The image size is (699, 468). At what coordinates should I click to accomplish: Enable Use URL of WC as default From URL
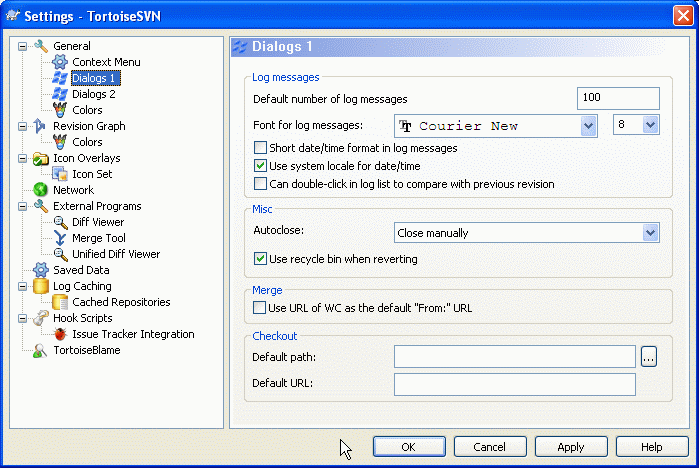(259, 308)
